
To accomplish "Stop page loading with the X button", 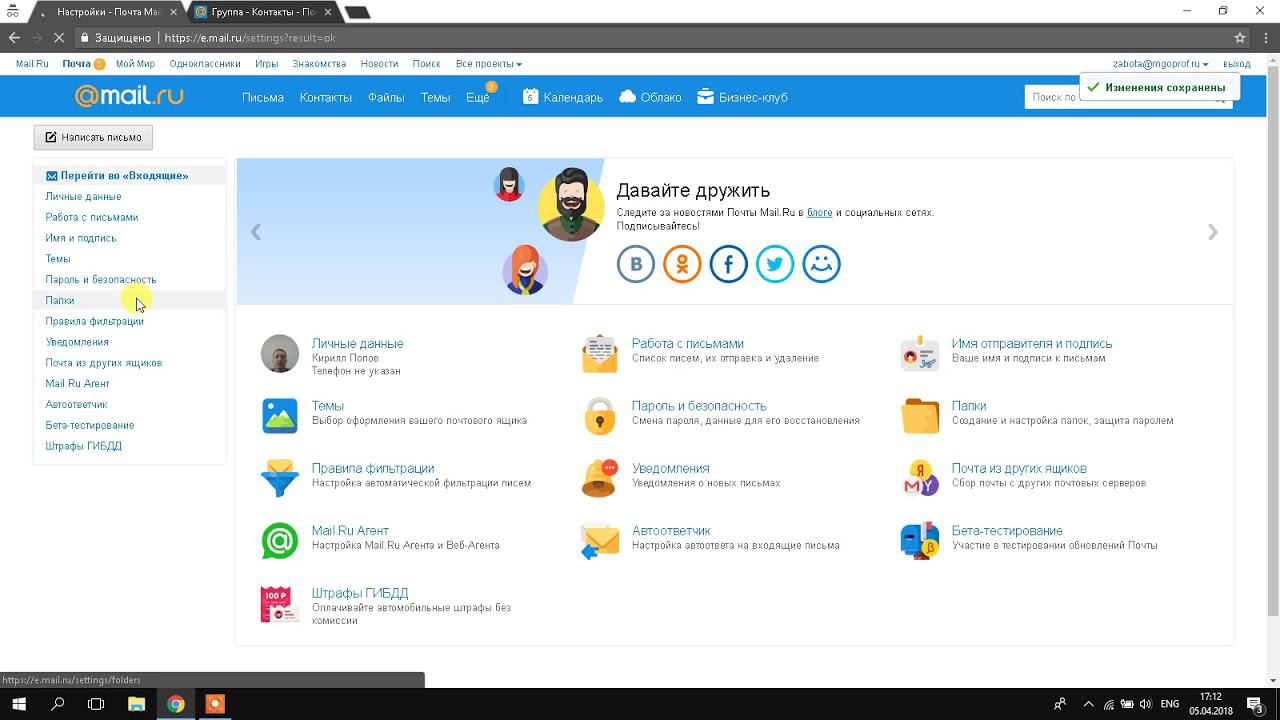I will pos(58,38).
